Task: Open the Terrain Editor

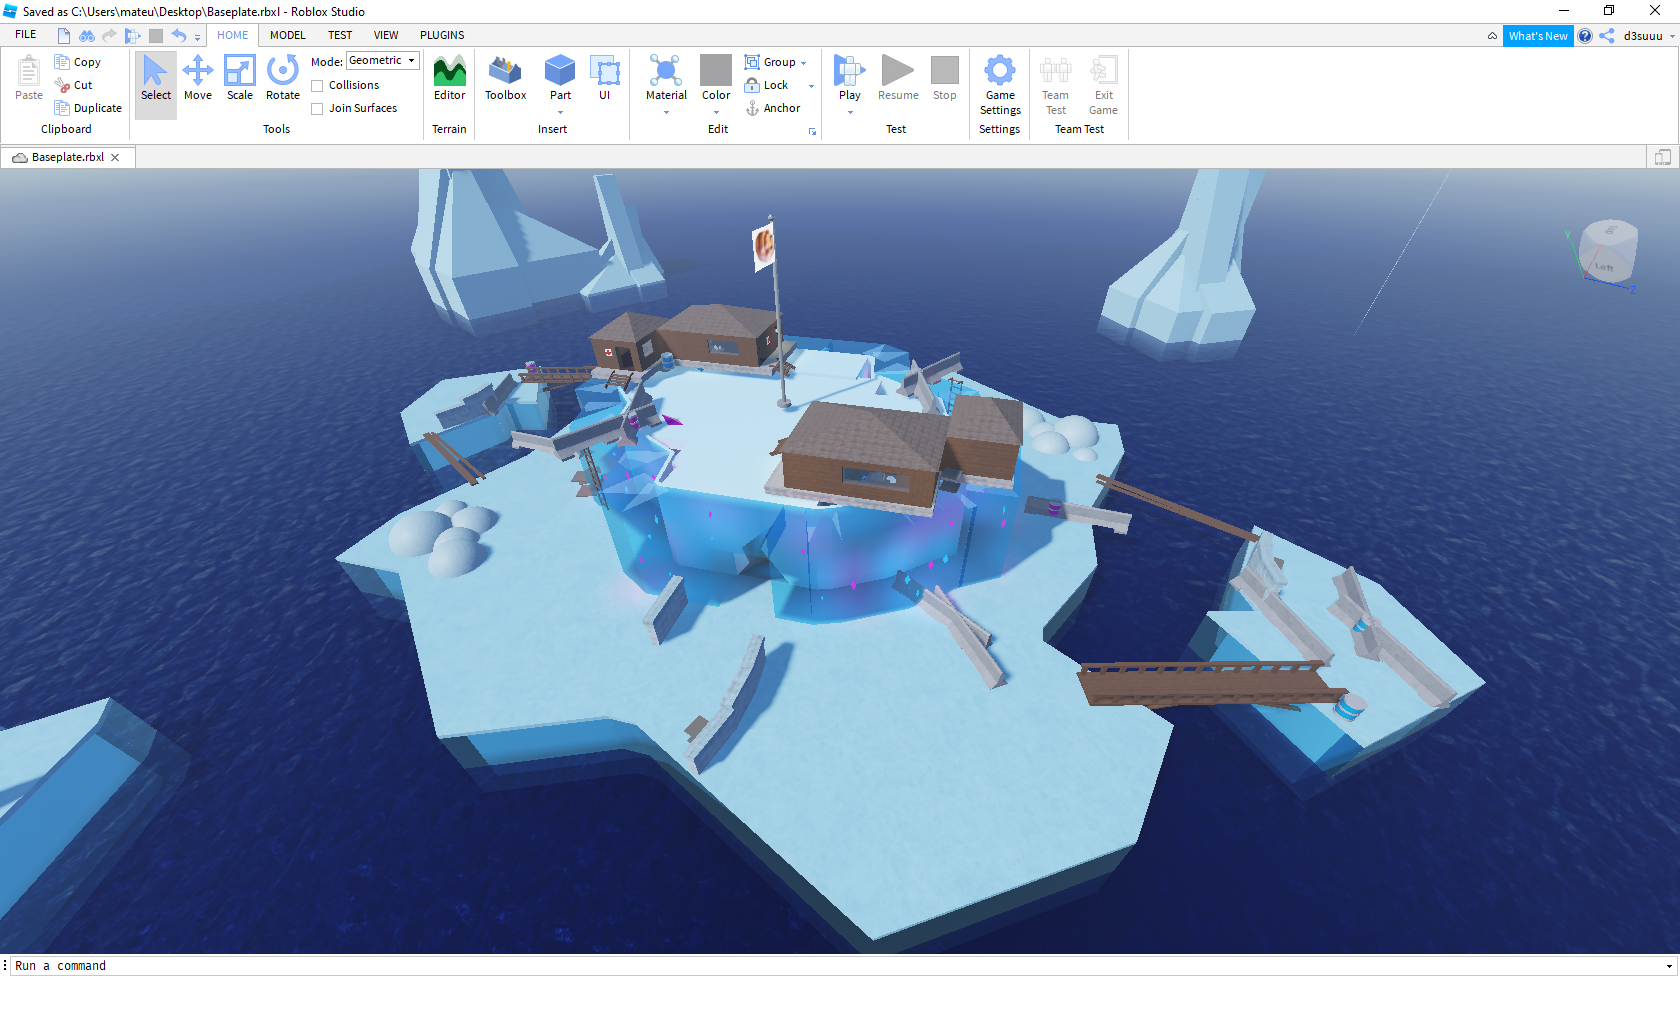Action: (449, 78)
